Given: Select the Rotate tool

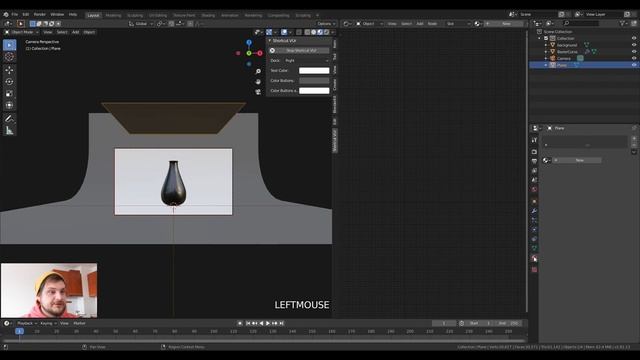Looking at the screenshot, I should [9, 82].
